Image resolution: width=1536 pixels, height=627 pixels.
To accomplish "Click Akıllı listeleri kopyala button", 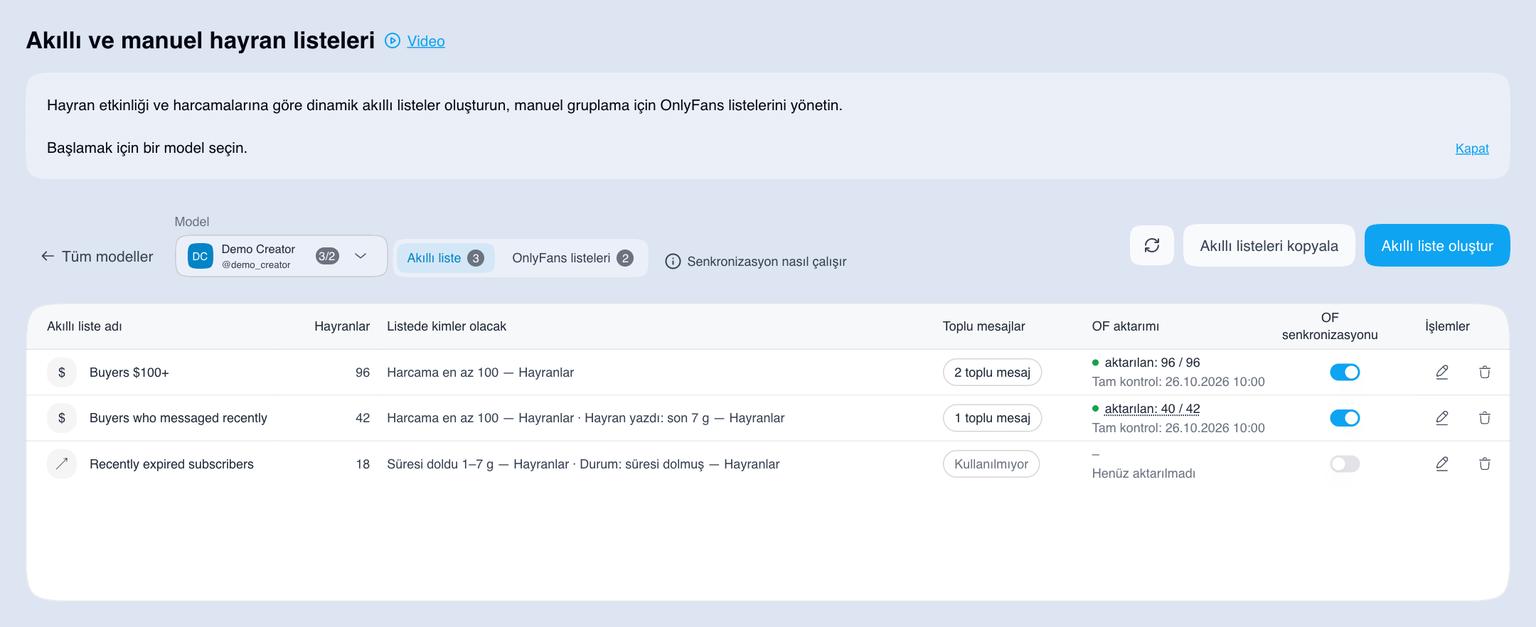I will [1269, 245].
